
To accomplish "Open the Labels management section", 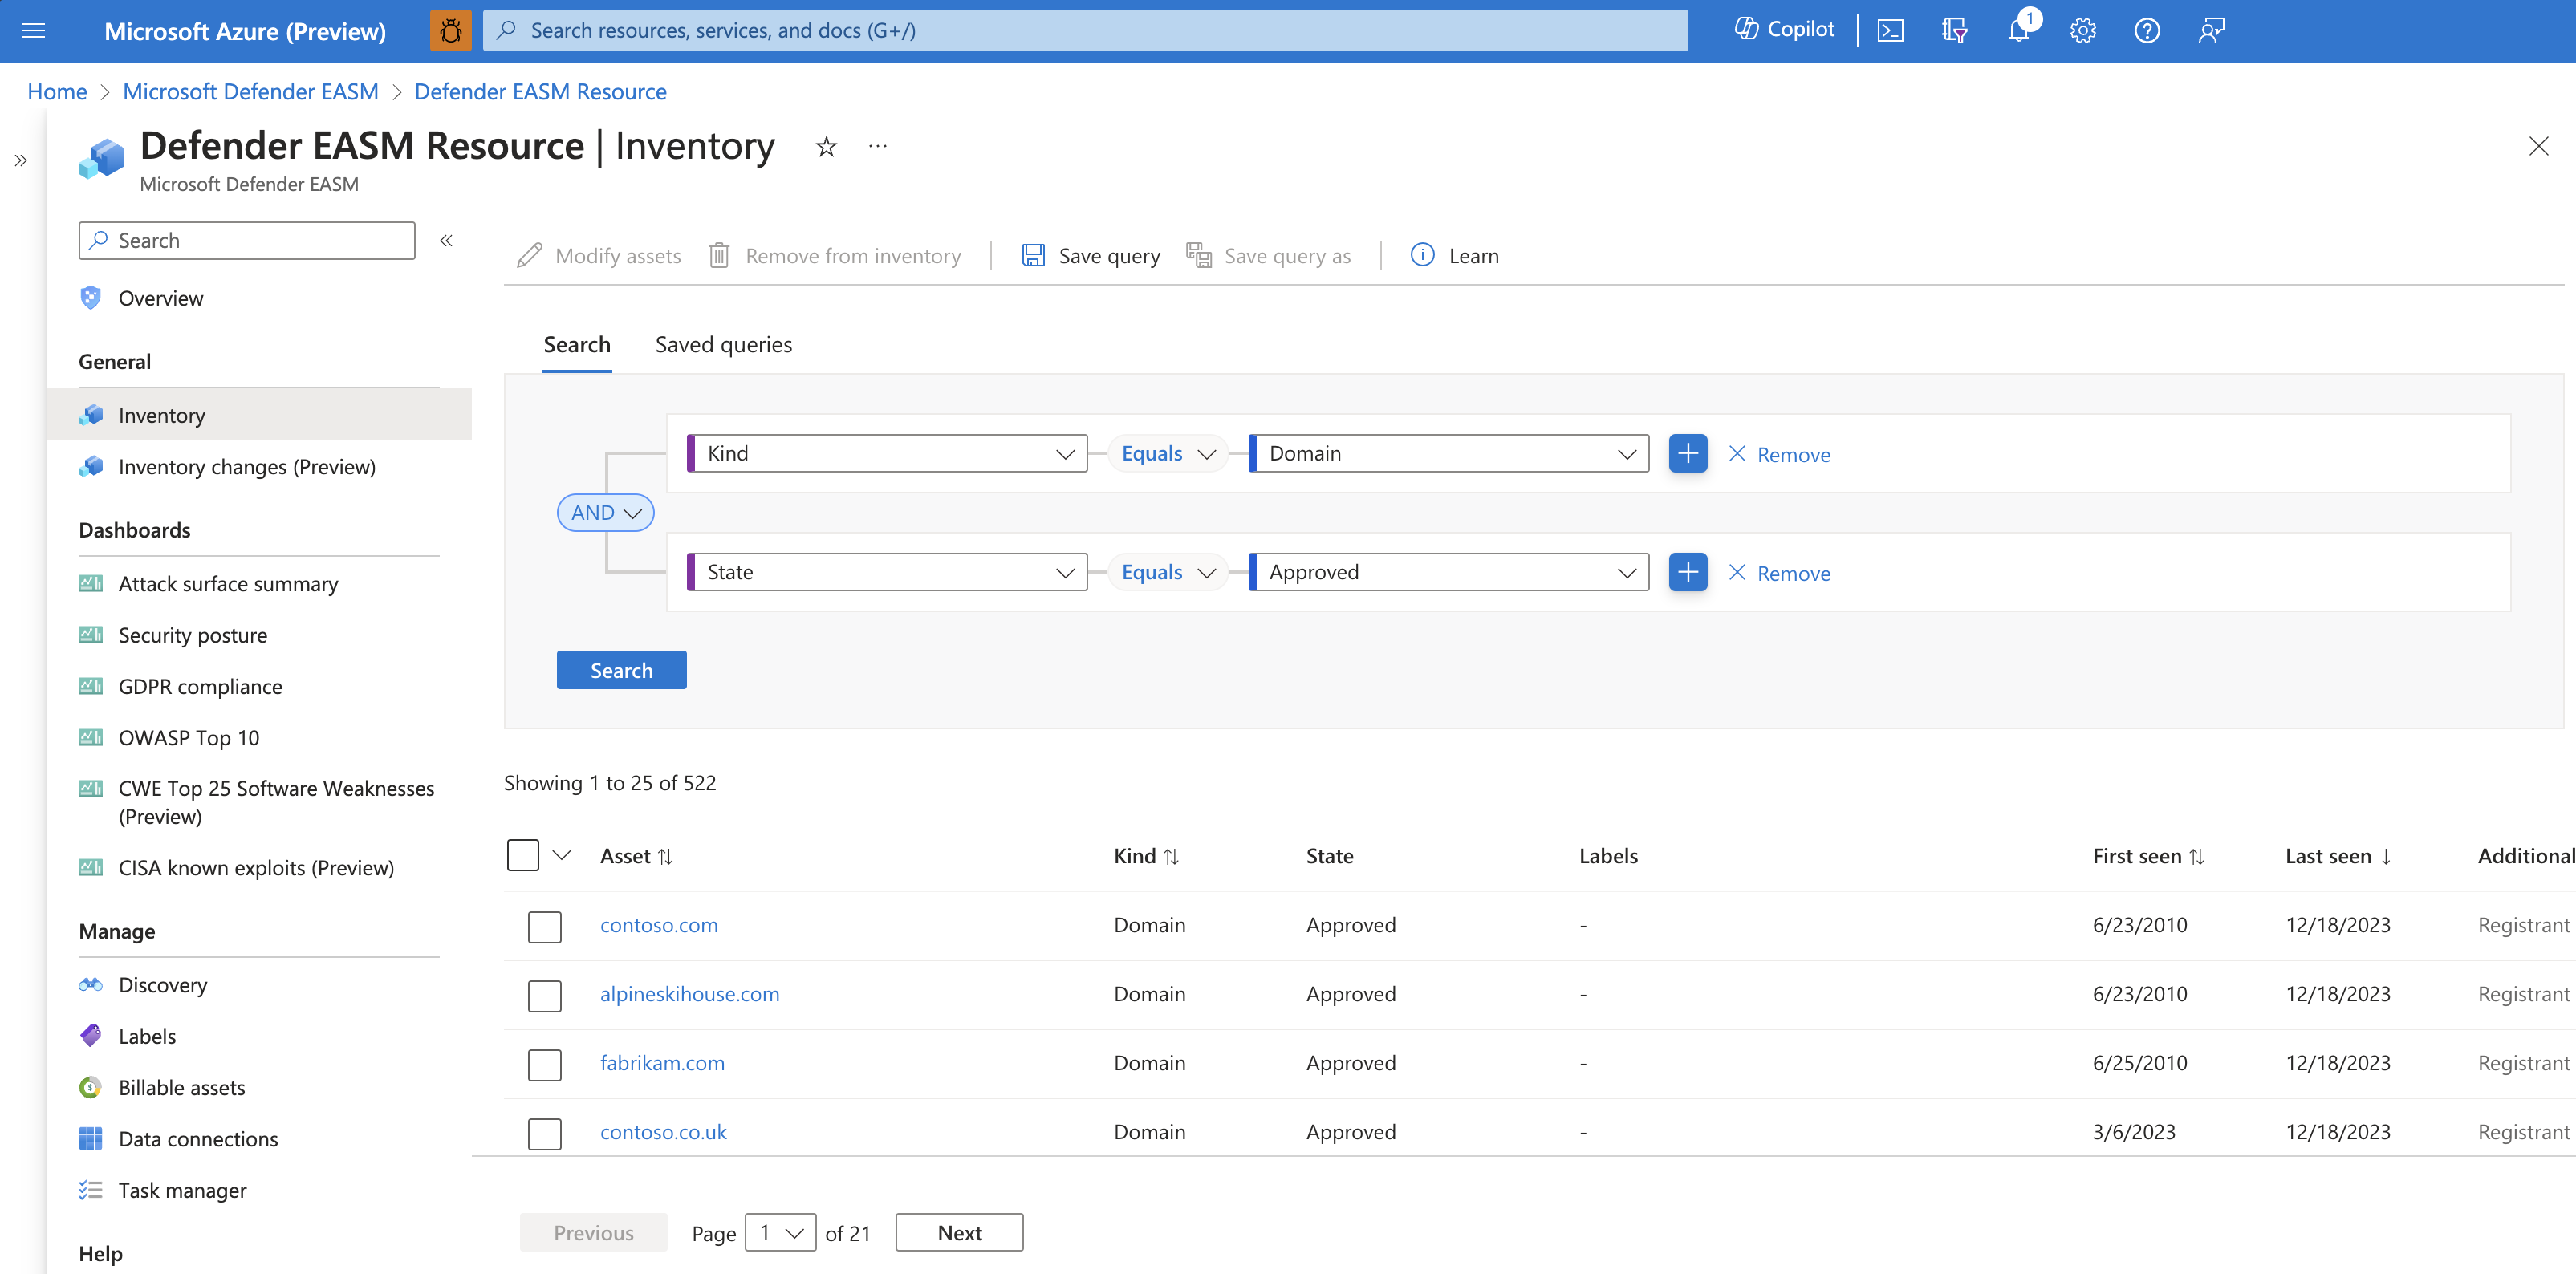I will [x=146, y=1036].
